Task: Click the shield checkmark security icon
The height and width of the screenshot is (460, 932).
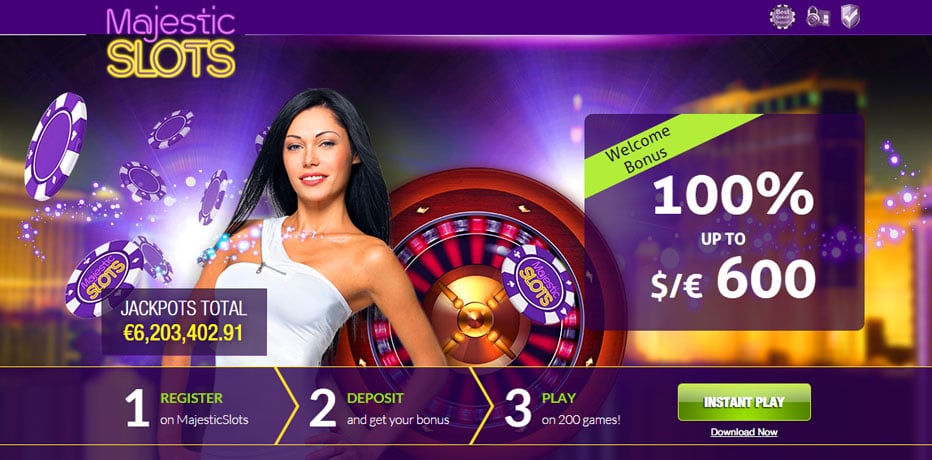Action: [851, 16]
